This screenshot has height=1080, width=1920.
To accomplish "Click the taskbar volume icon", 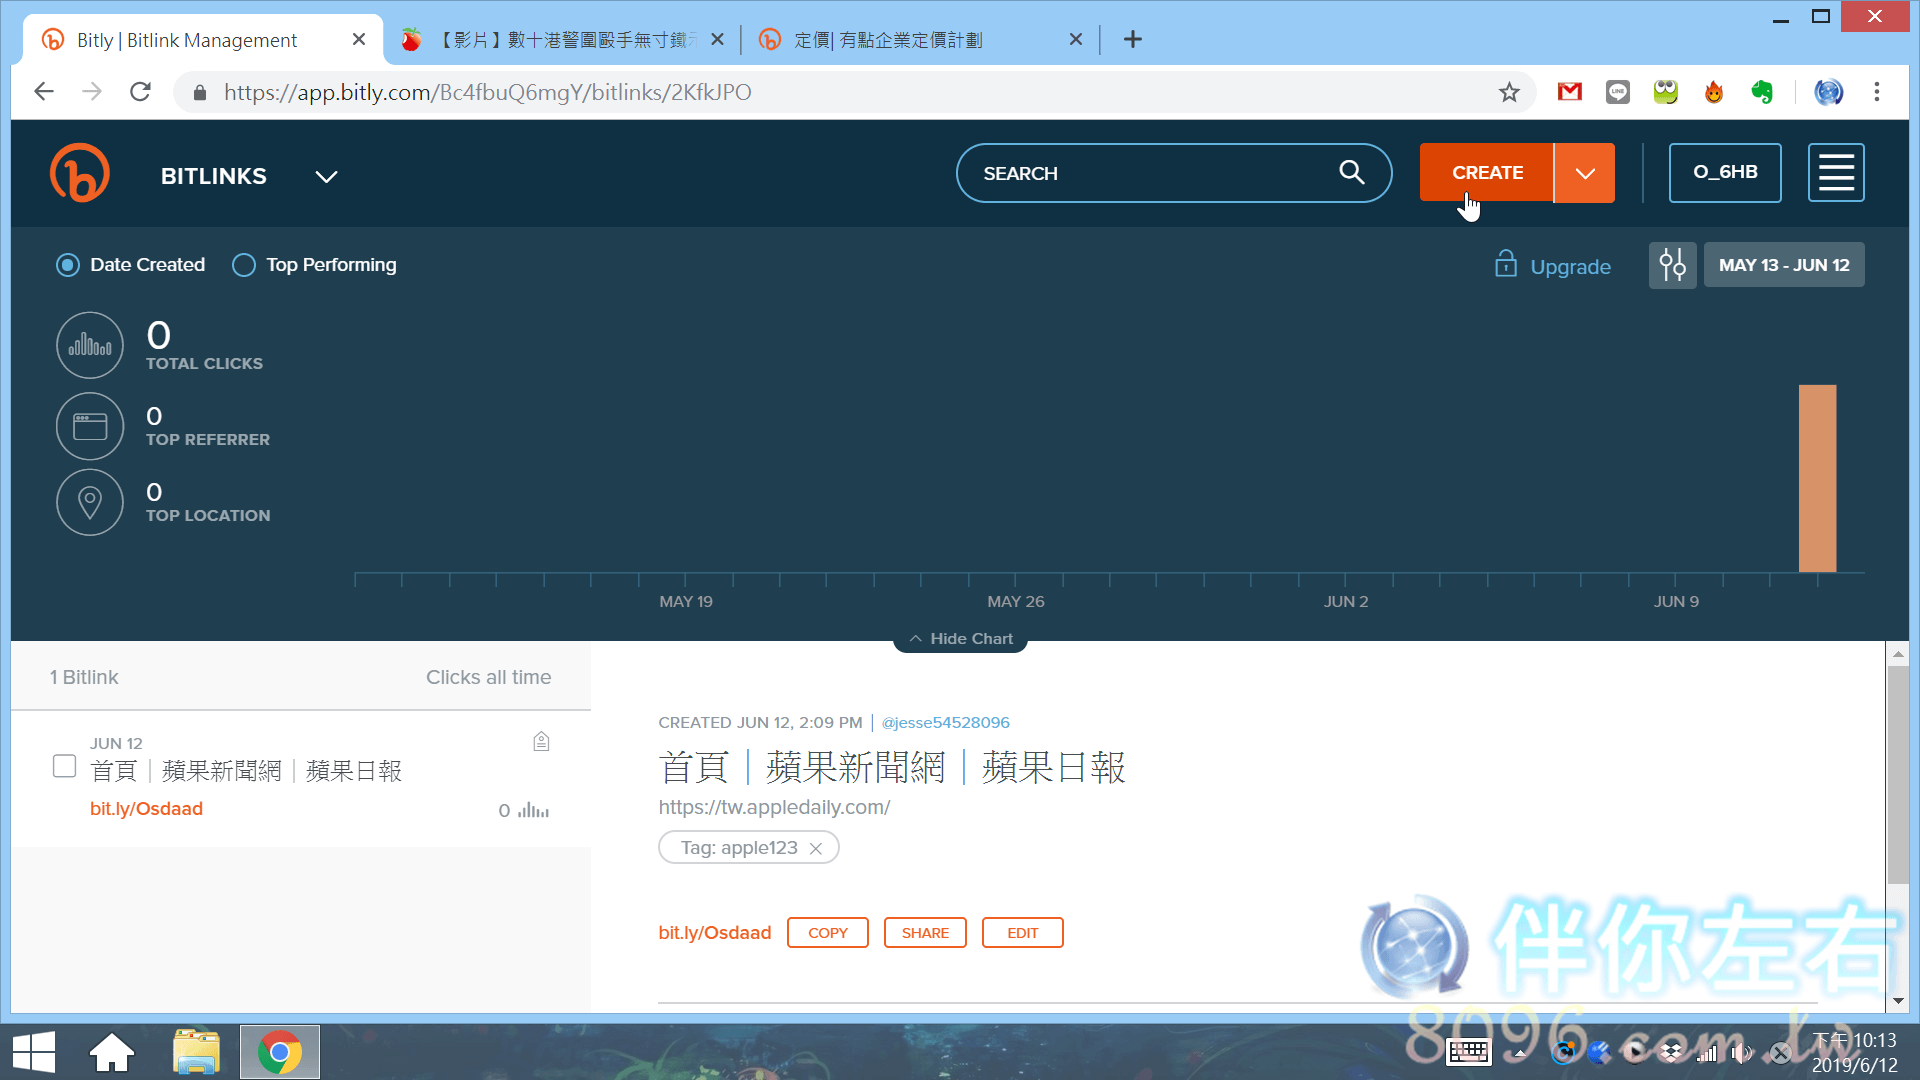I will coord(1741,1052).
